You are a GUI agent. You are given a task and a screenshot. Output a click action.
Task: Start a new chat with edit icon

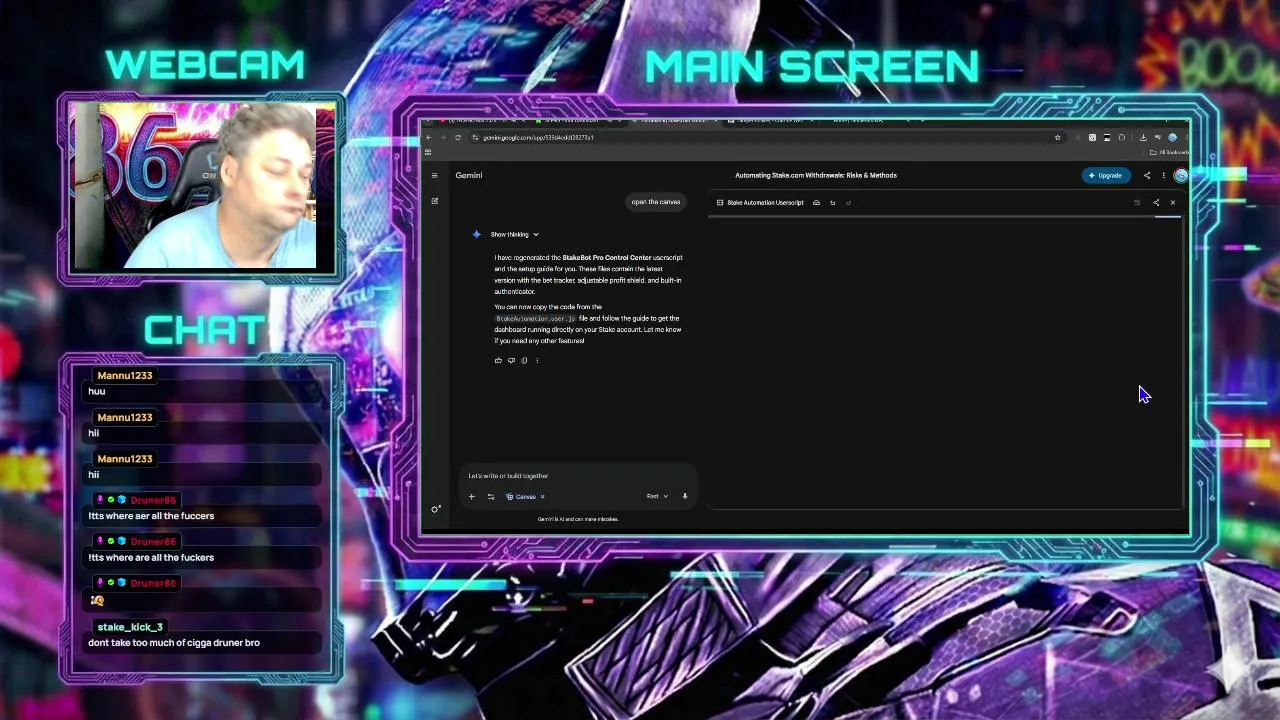[x=435, y=201]
